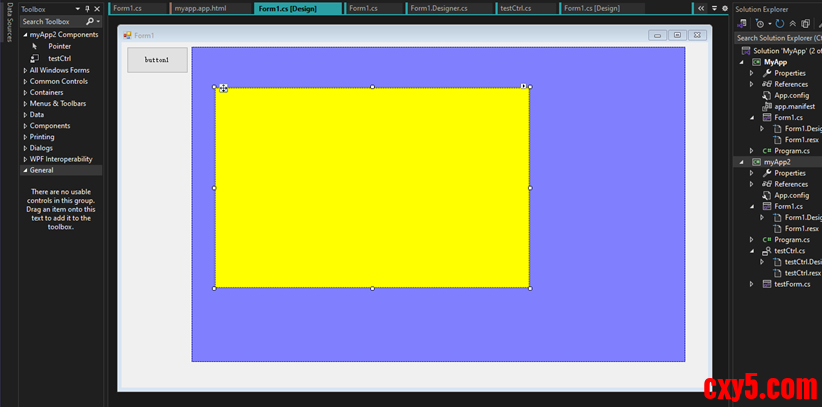
Task: Click button1 on the form designer
Action: (x=157, y=60)
